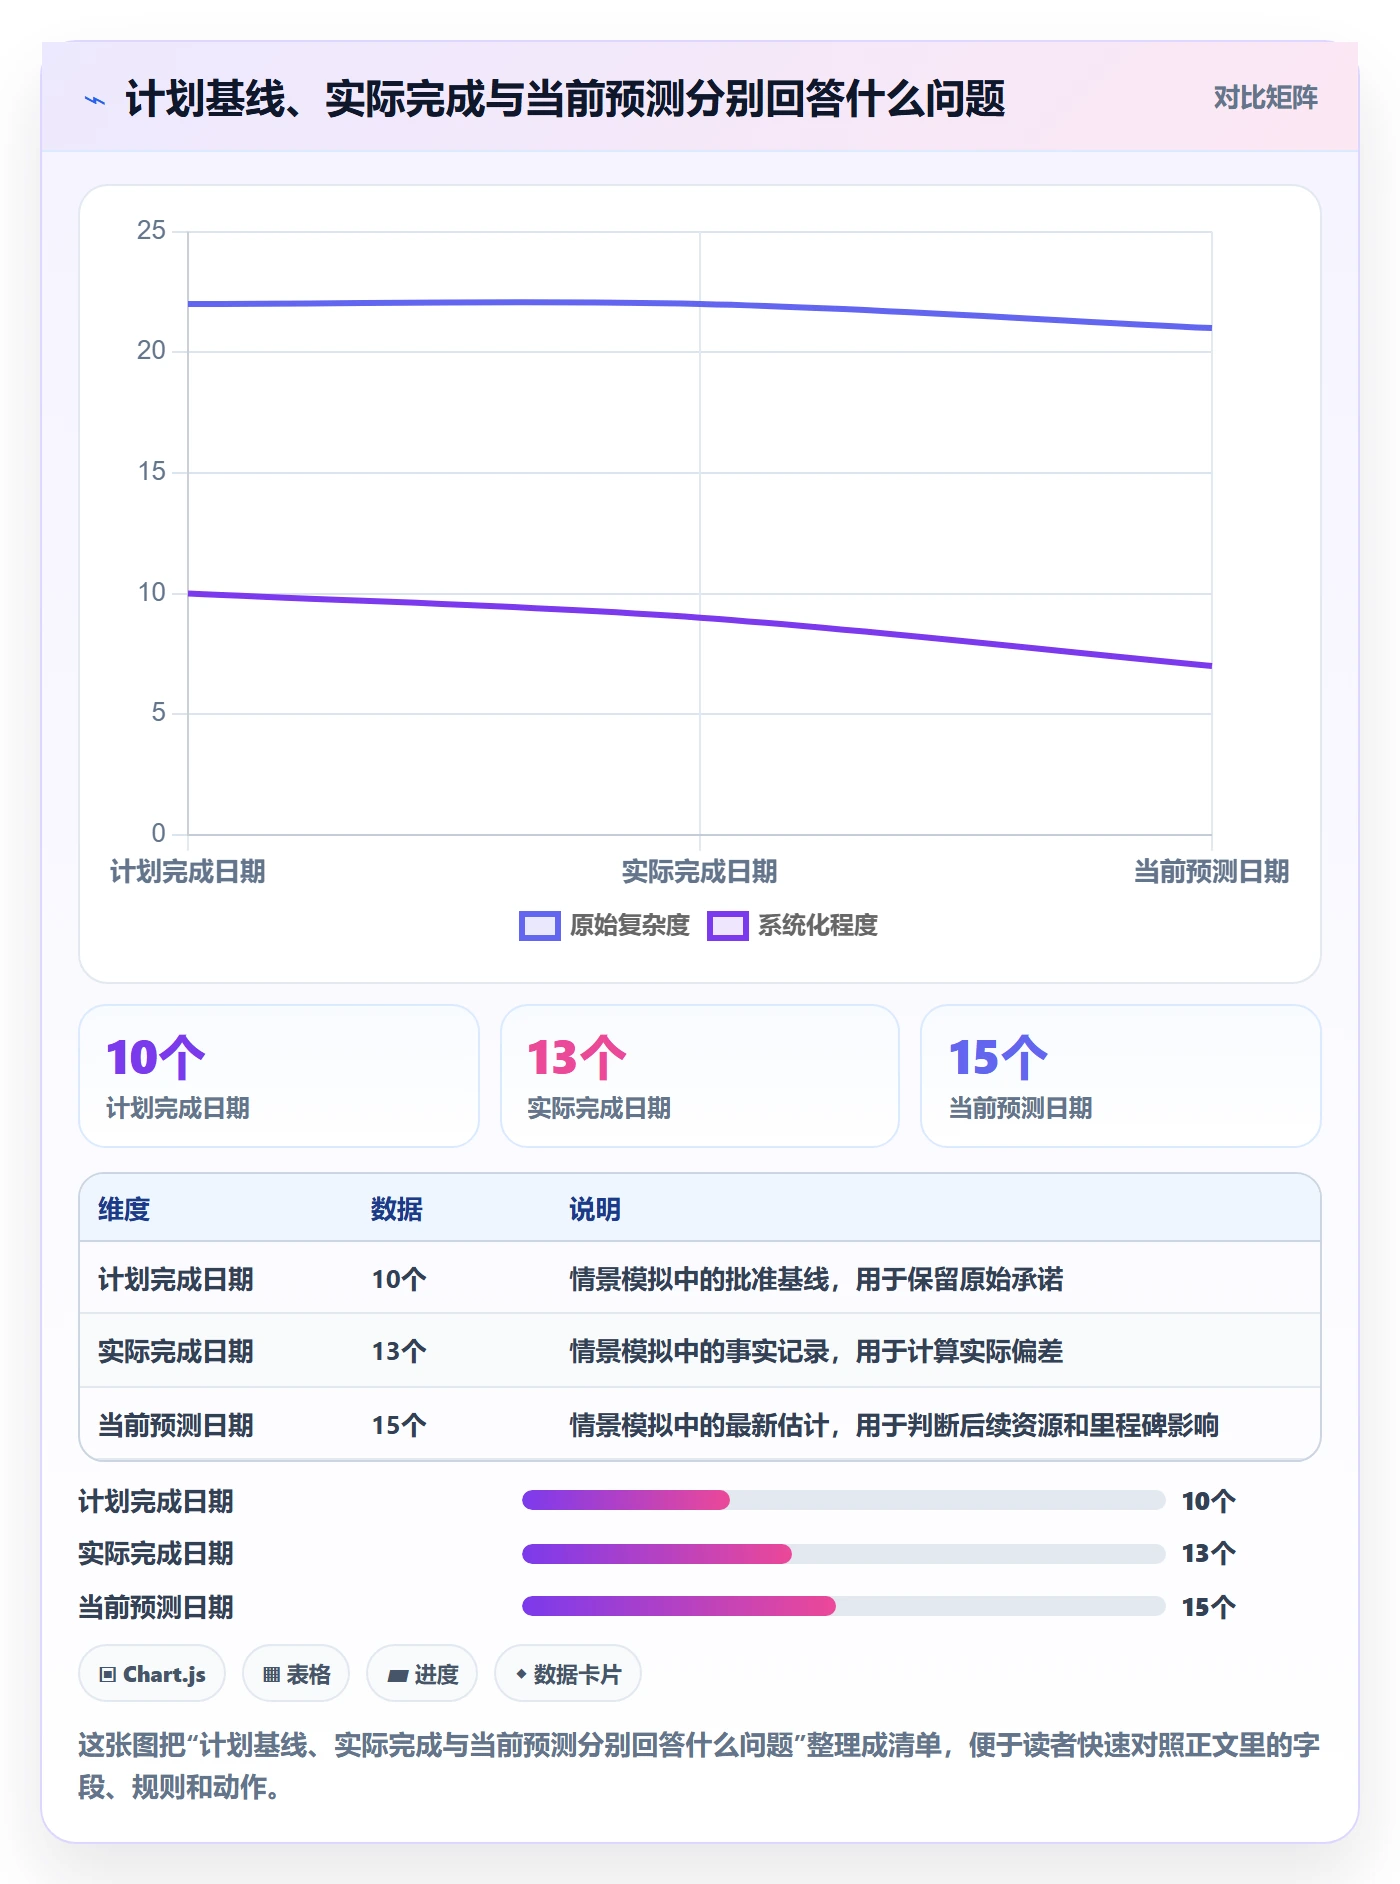Click the 维度 column header
Image resolution: width=1400 pixels, height=1884 pixels.
click(124, 1209)
